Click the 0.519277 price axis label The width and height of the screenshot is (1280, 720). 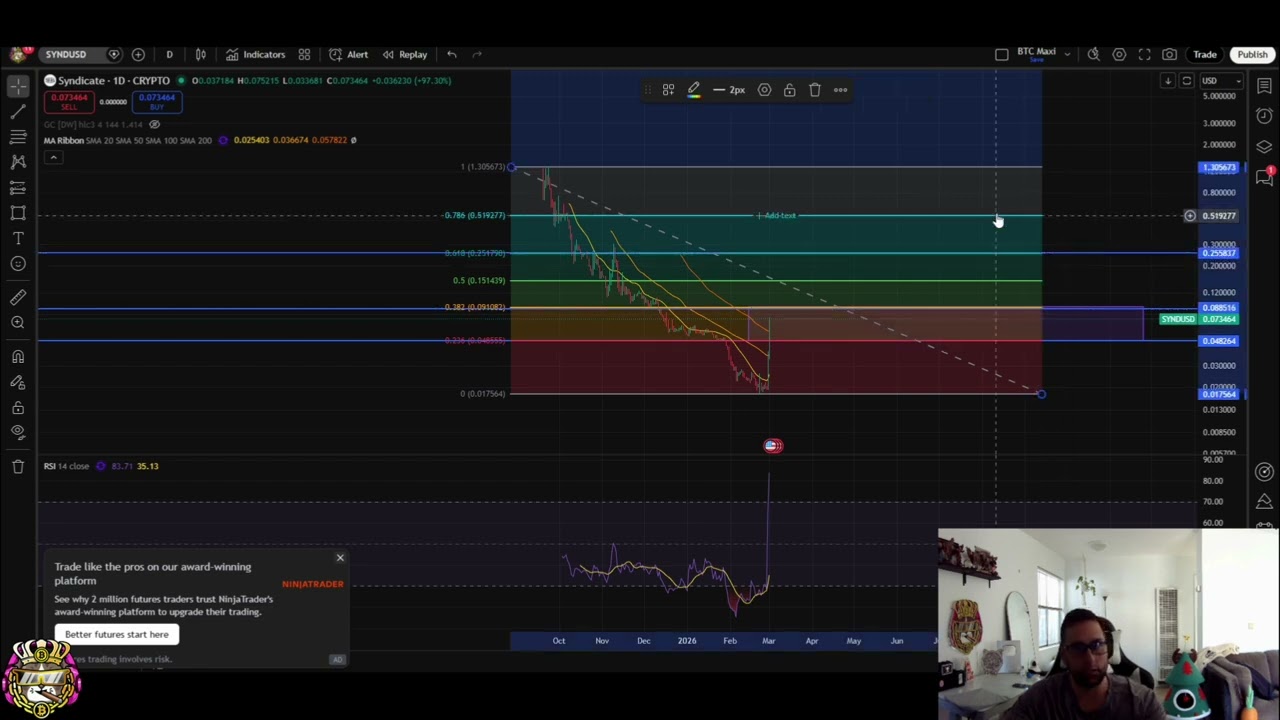coord(1219,216)
